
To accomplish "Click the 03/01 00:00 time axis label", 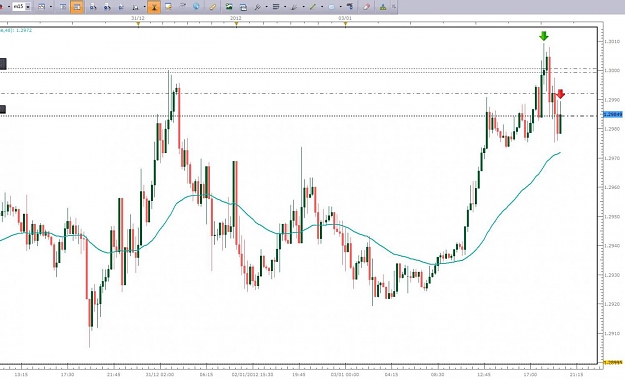I will click(x=345, y=375).
